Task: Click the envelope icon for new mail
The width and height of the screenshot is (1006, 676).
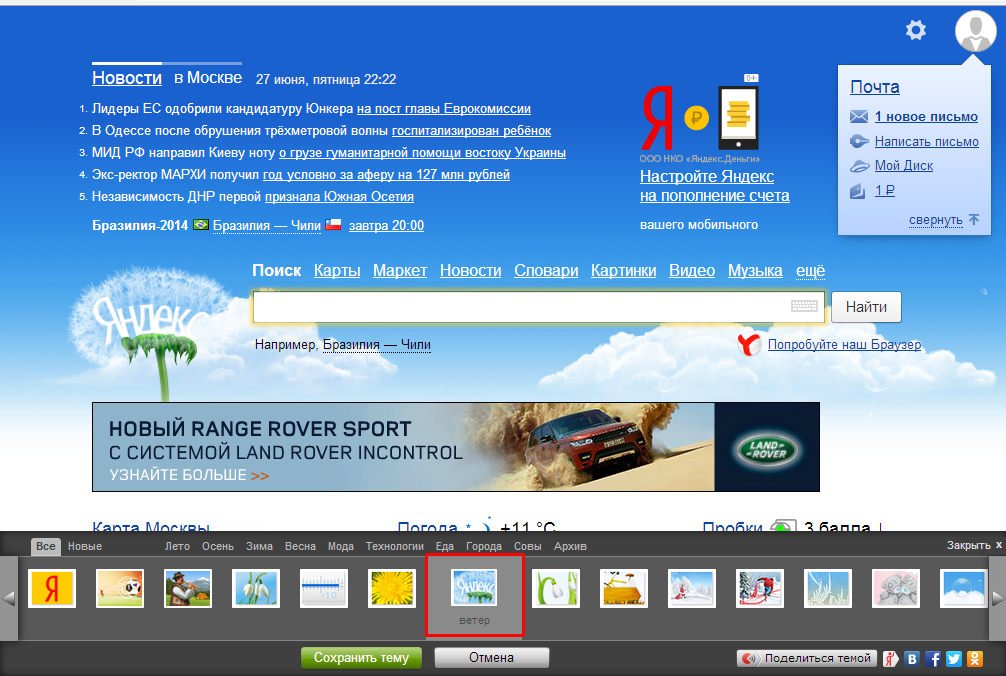Action: (x=858, y=116)
